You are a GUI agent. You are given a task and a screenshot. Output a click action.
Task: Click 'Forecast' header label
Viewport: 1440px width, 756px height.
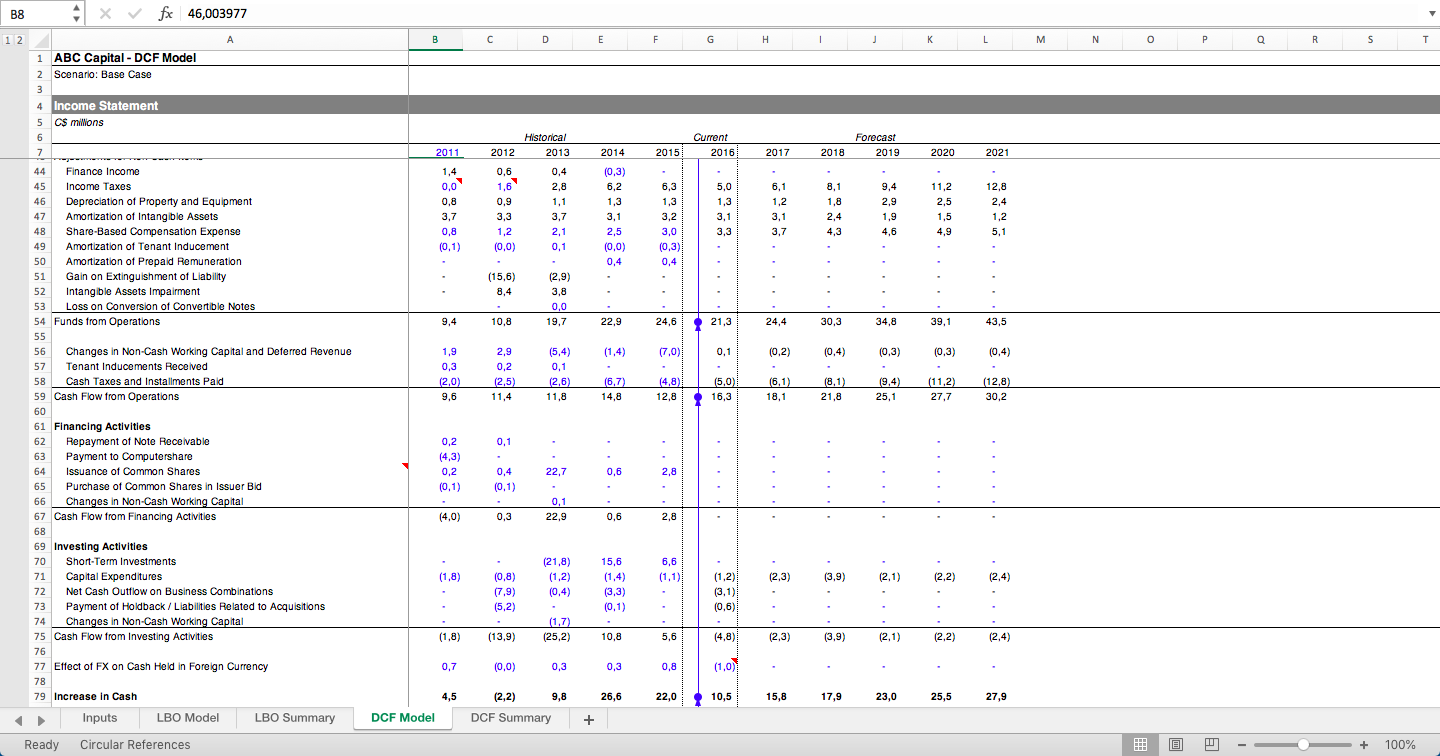(x=875, y=137)
